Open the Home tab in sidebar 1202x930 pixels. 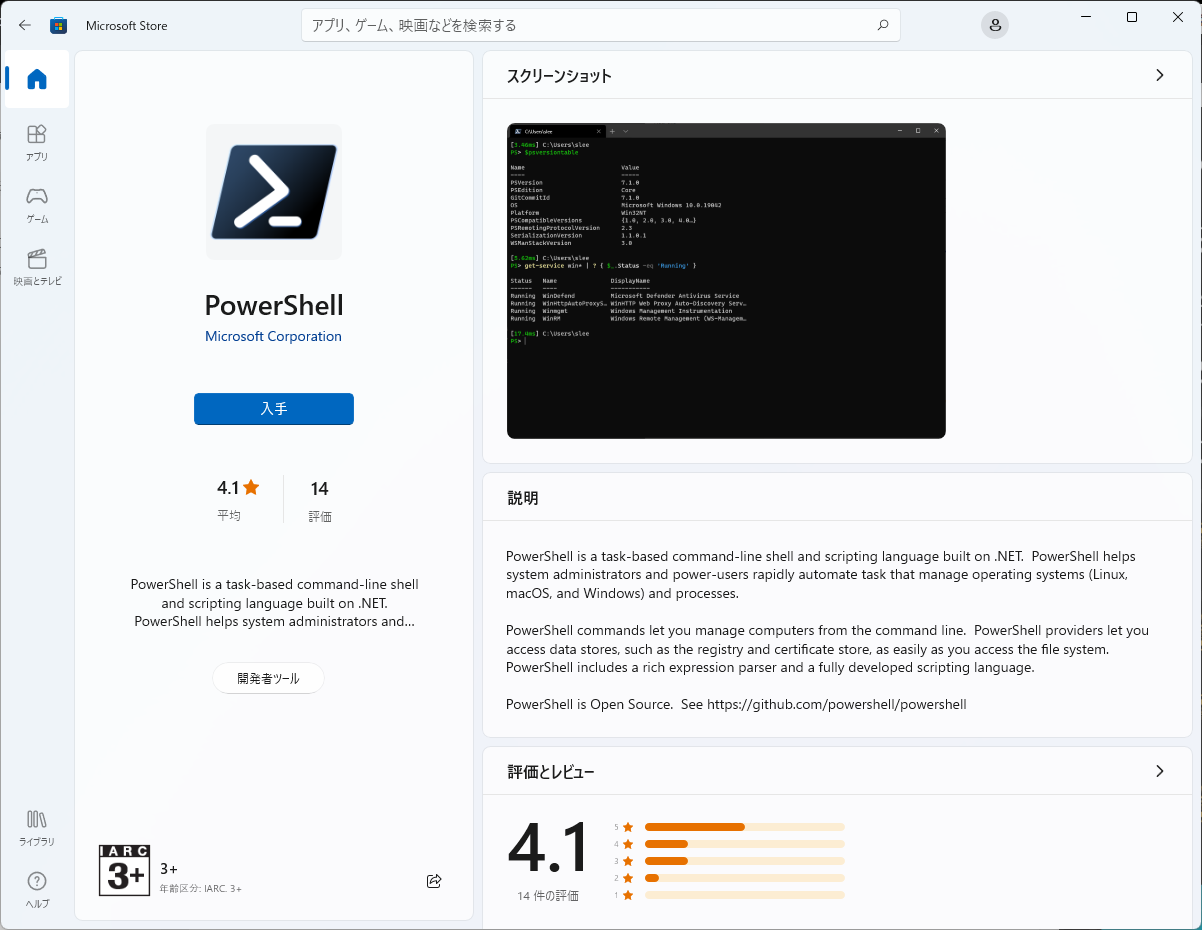click(37, 79)
